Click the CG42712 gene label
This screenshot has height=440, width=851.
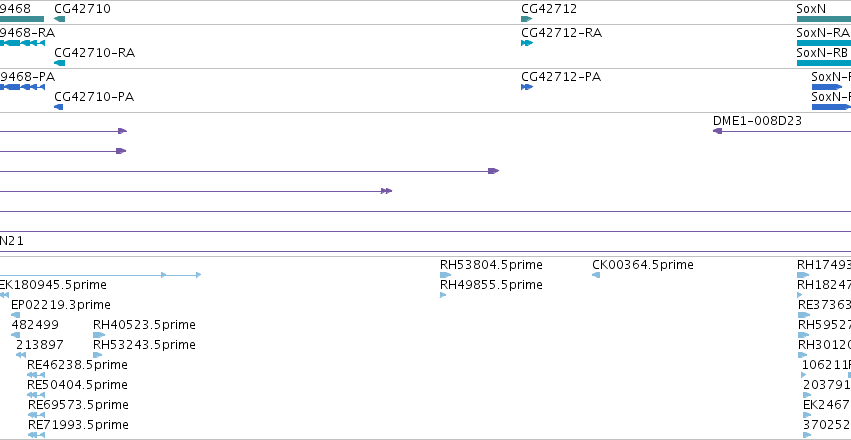pos(549,9)
